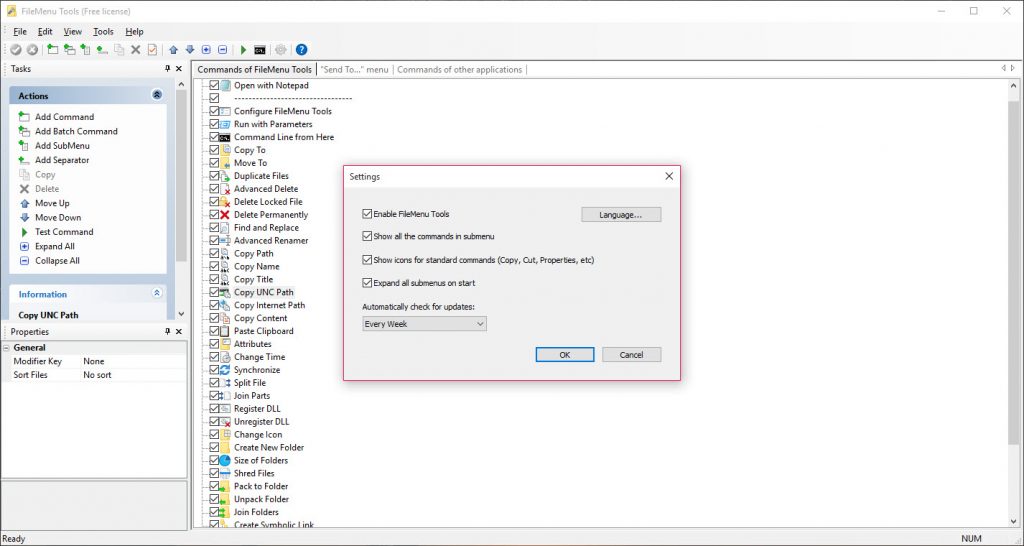Click the Expand All plus toolbar icon
Viewport: 1024px width, 546px height.
(x=206, y=50)
